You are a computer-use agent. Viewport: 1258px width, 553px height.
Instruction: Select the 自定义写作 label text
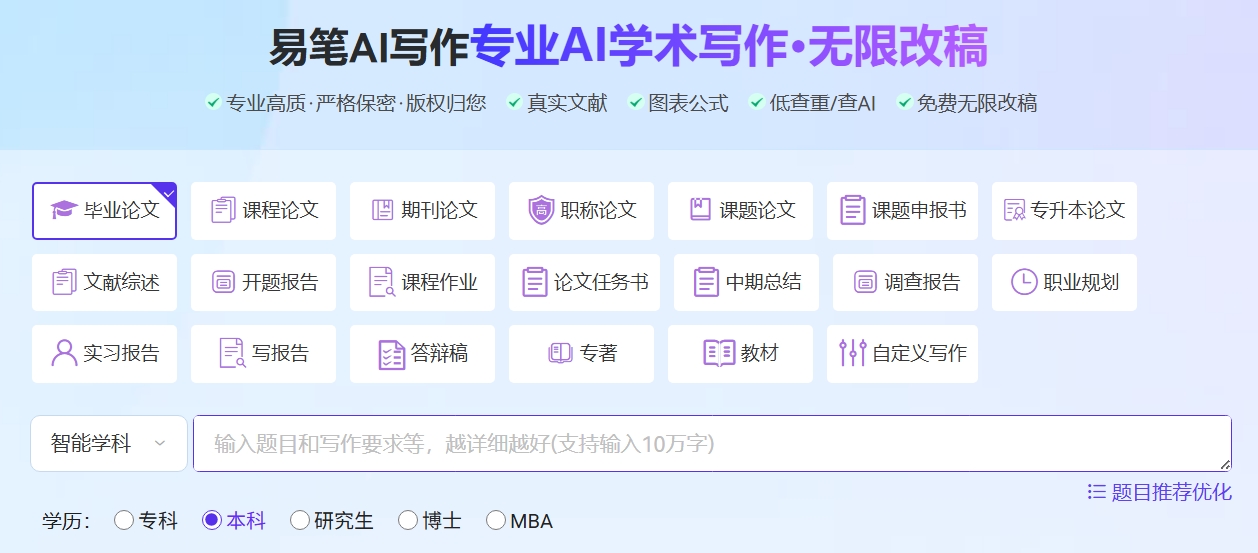(x=920, y=353)
